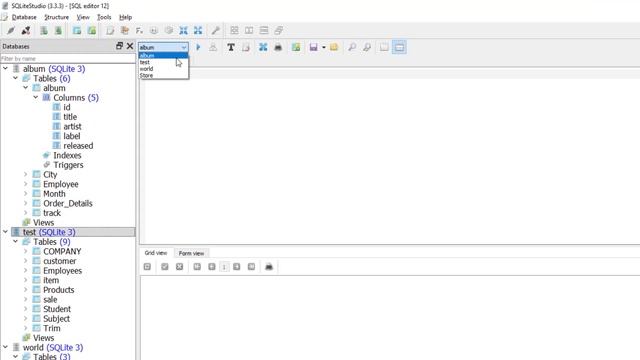640x360 pixels.
Task: Click the Save SQL to file floppy icon
Action: (x=313, y=47)
